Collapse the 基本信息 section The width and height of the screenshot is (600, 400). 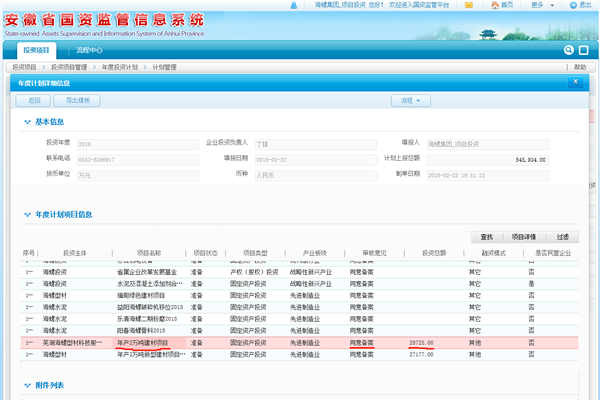pos(27,122)
